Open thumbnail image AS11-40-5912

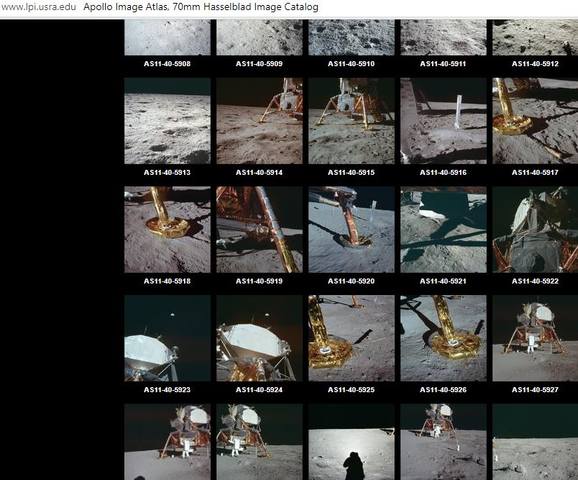535,37
